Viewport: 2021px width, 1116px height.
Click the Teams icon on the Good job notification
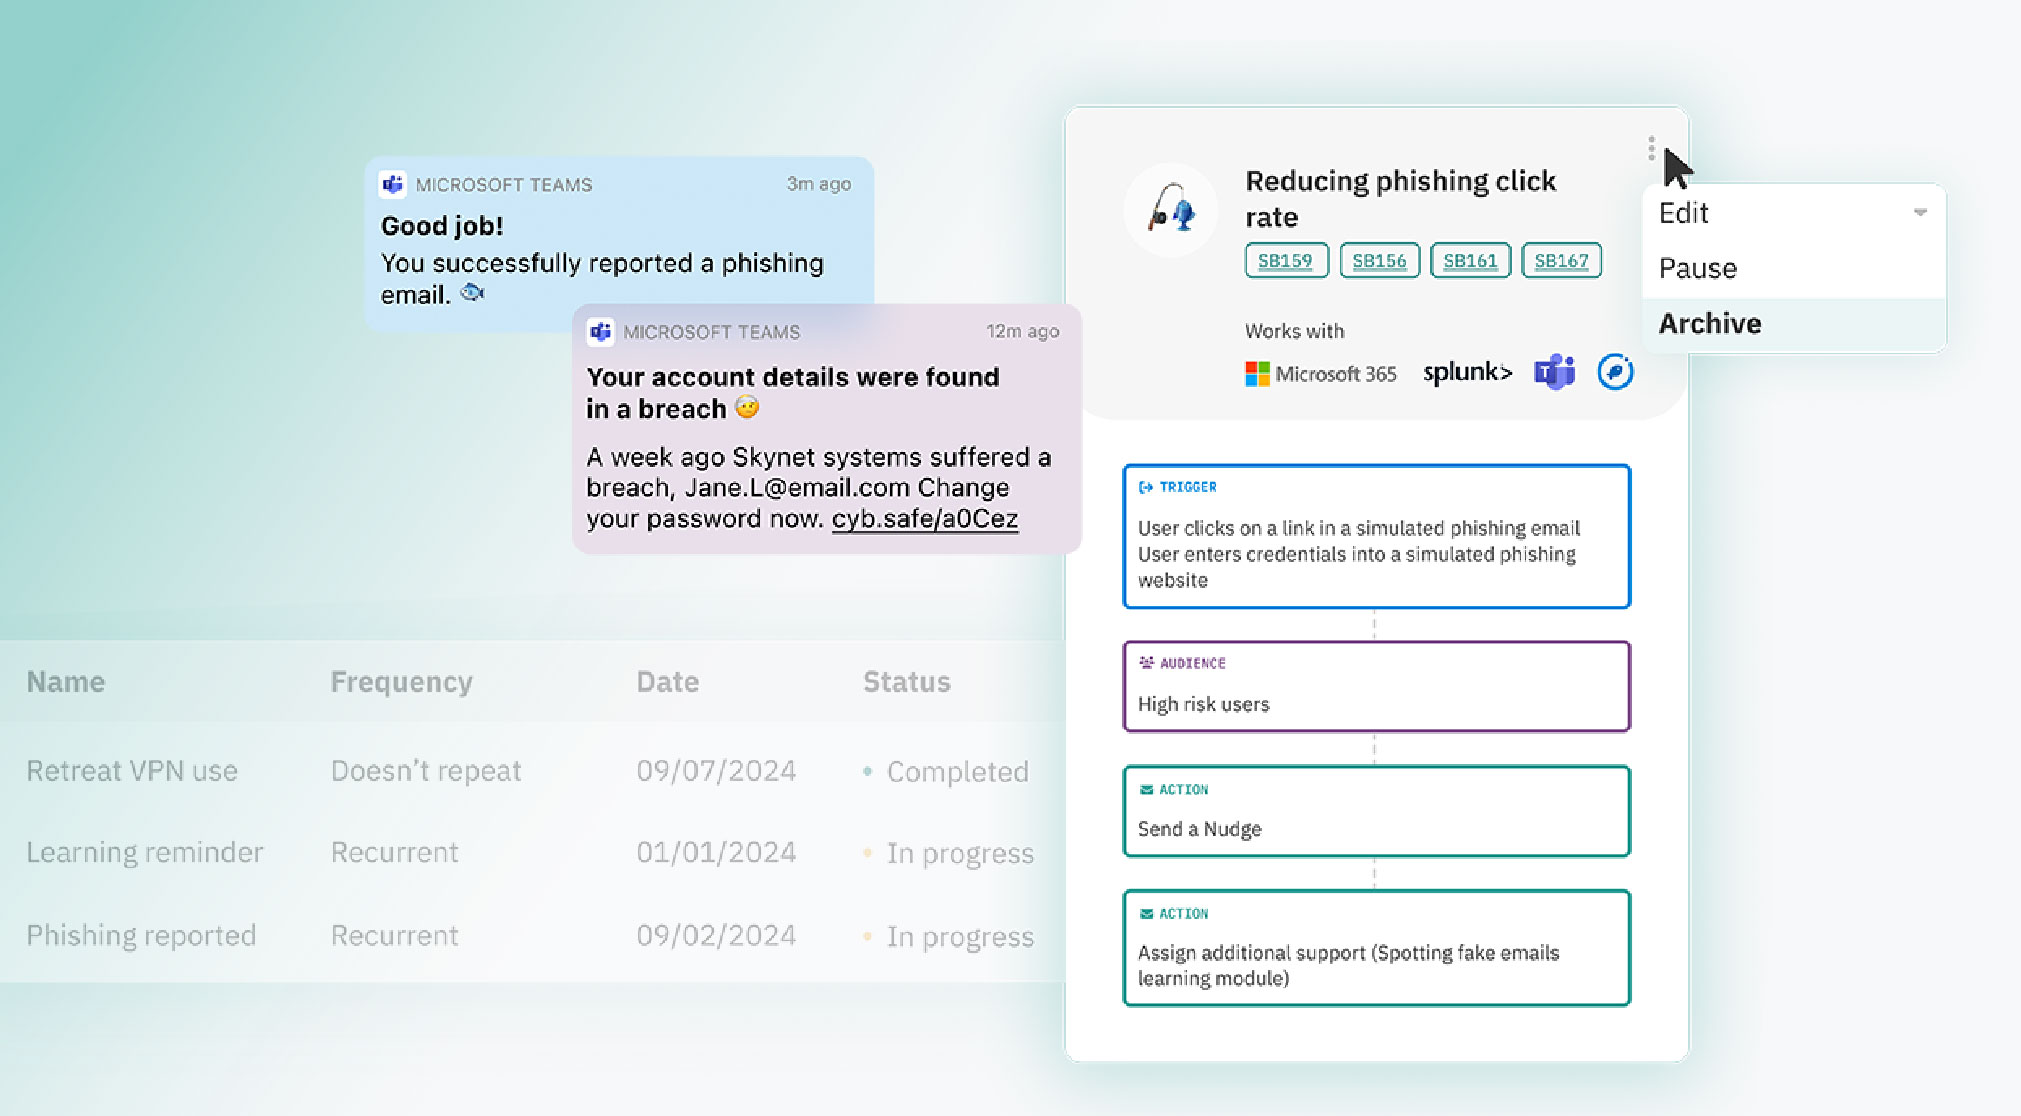(x=392, y=183)
